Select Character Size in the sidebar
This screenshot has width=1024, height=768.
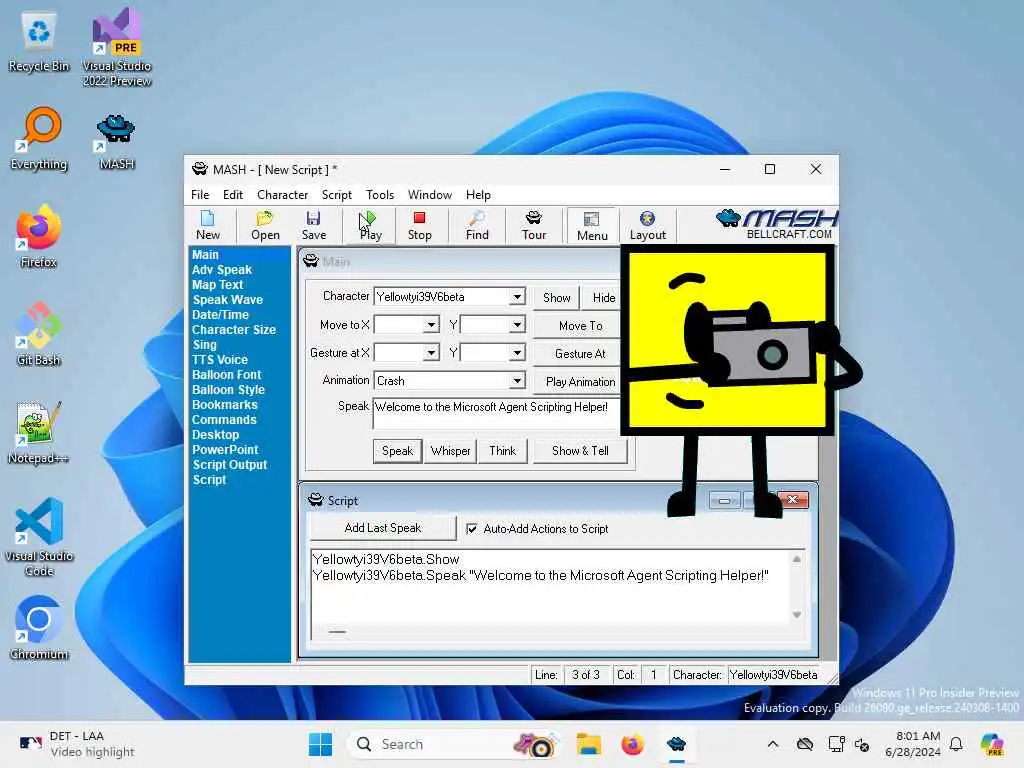[x=234, y=330]
